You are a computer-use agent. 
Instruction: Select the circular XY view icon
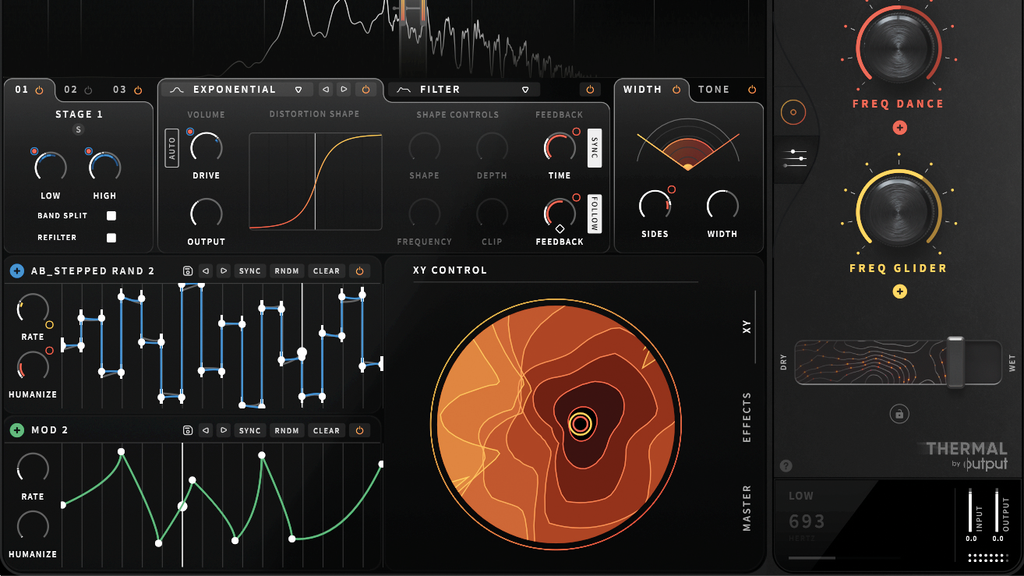pos(793,112)
